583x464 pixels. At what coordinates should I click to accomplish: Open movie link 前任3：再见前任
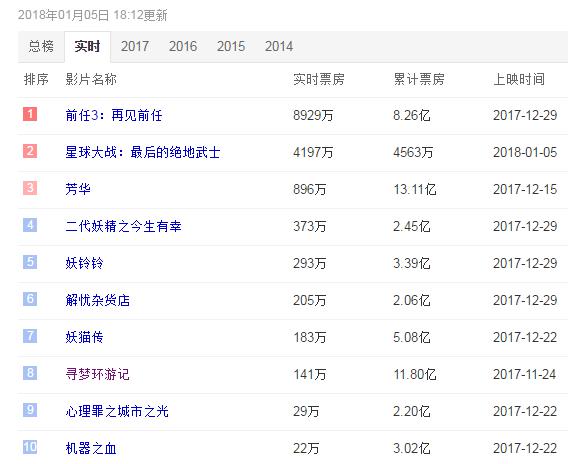(x=114, y=115)
